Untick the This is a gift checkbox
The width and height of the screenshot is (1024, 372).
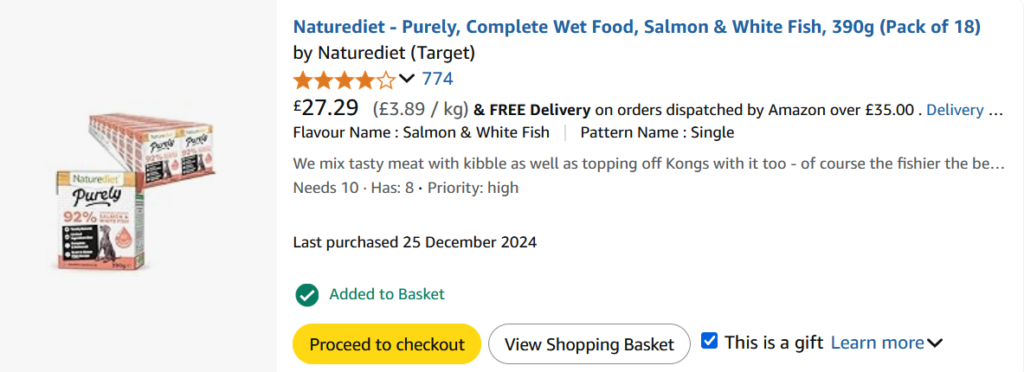coord(709,341)
